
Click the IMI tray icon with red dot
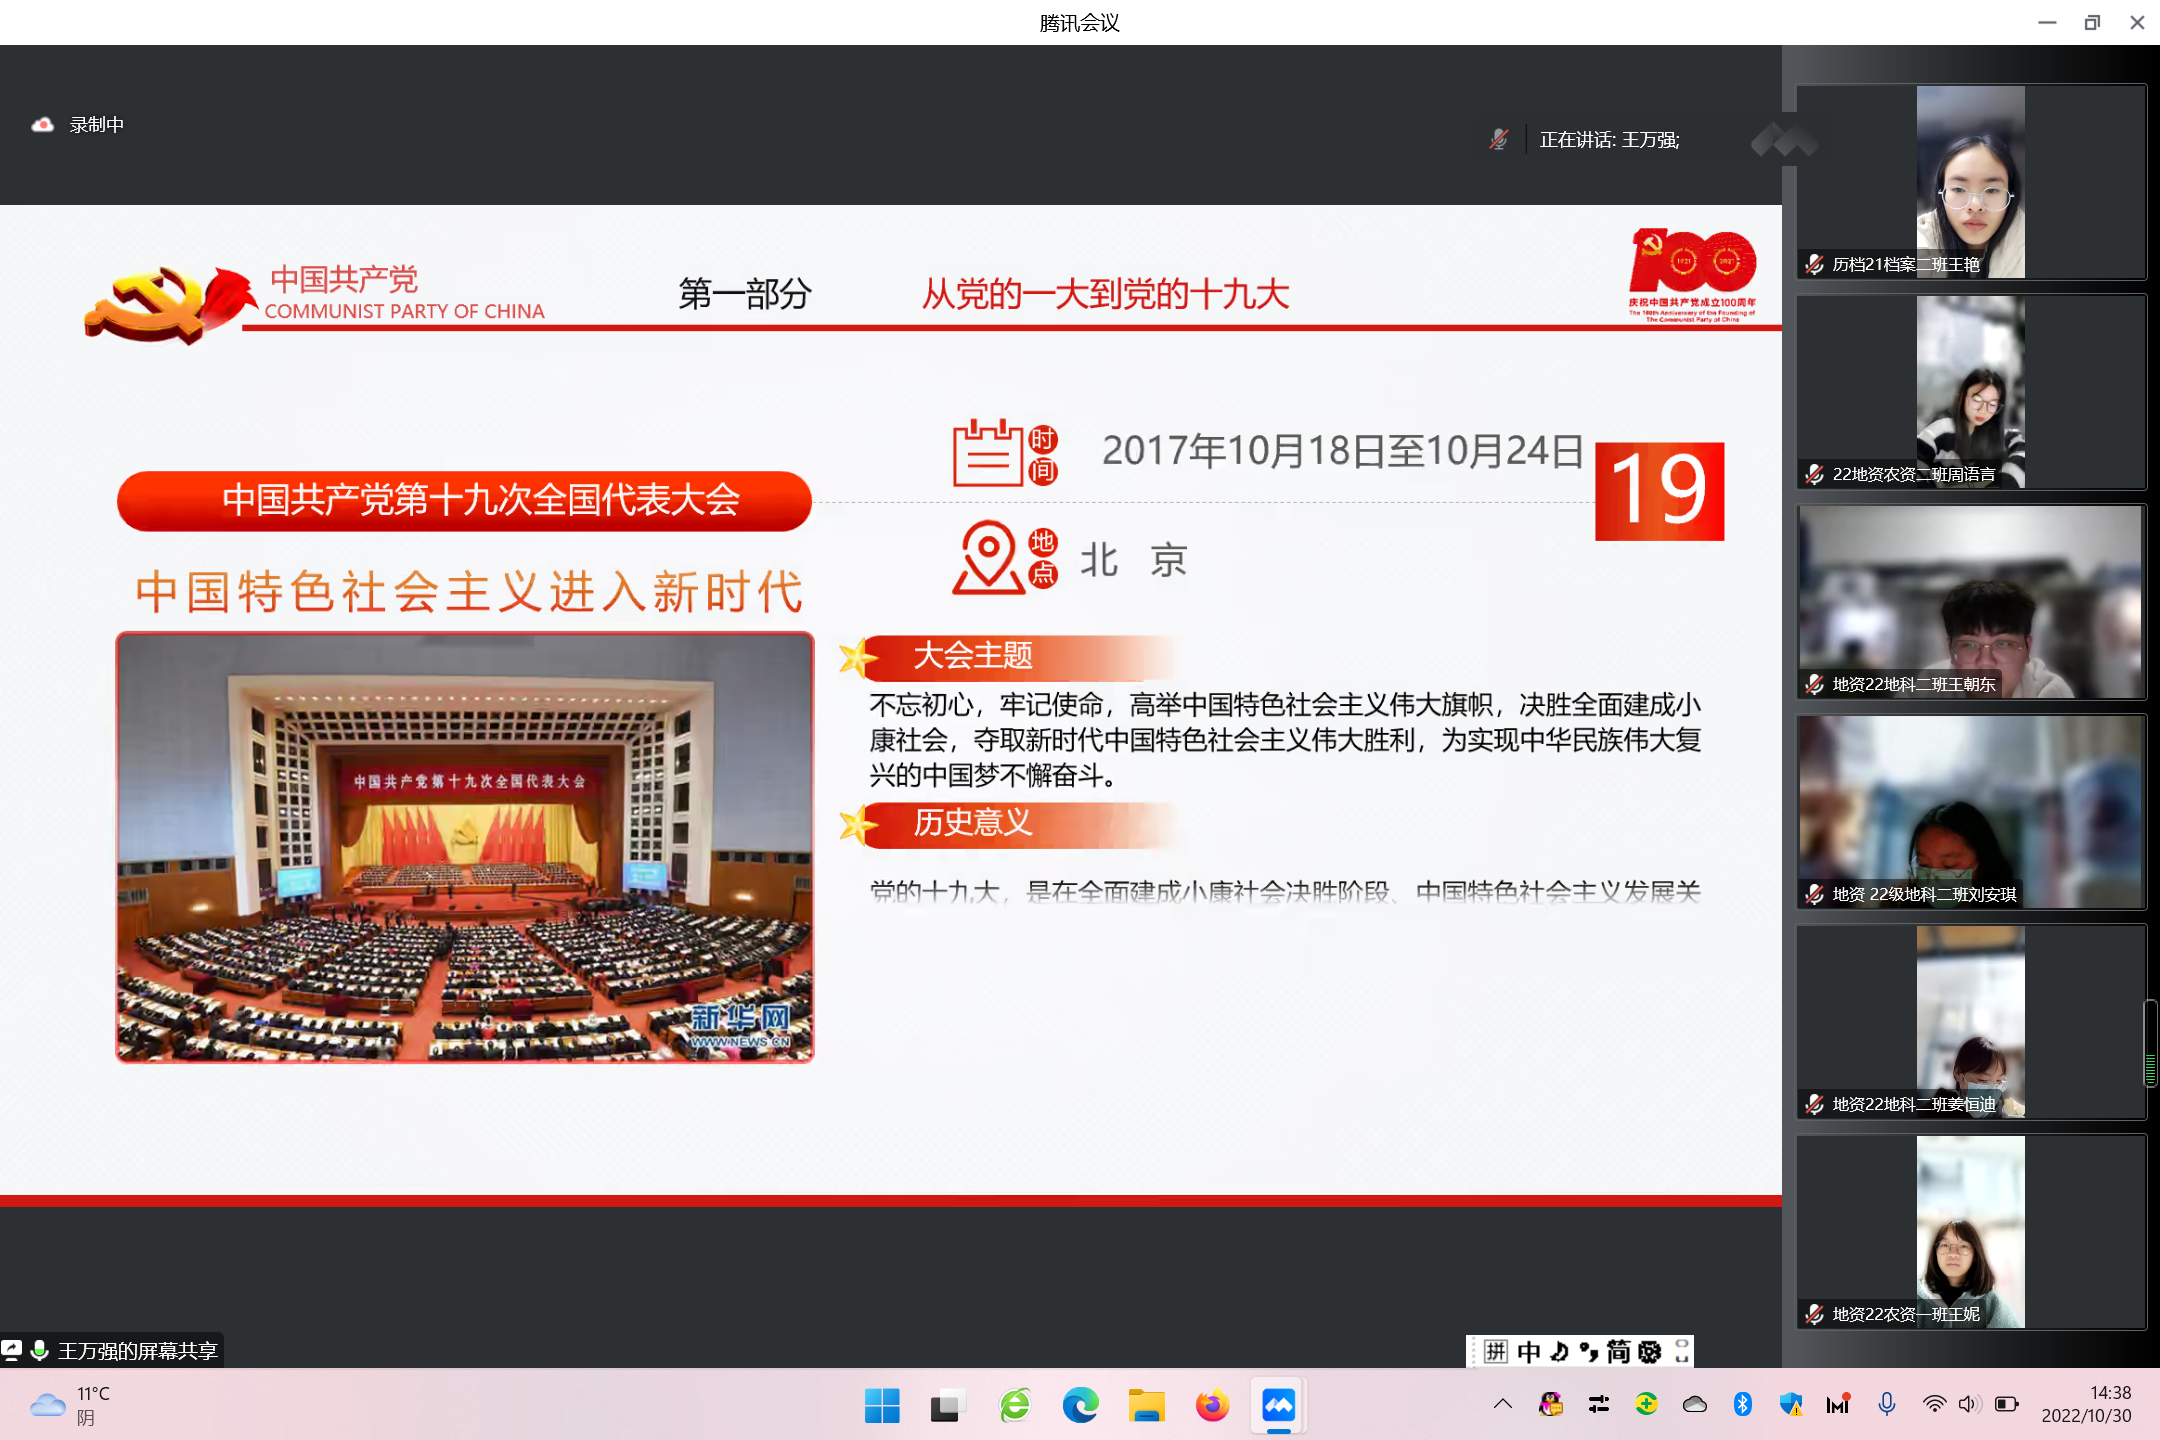pos(1839,1404)
